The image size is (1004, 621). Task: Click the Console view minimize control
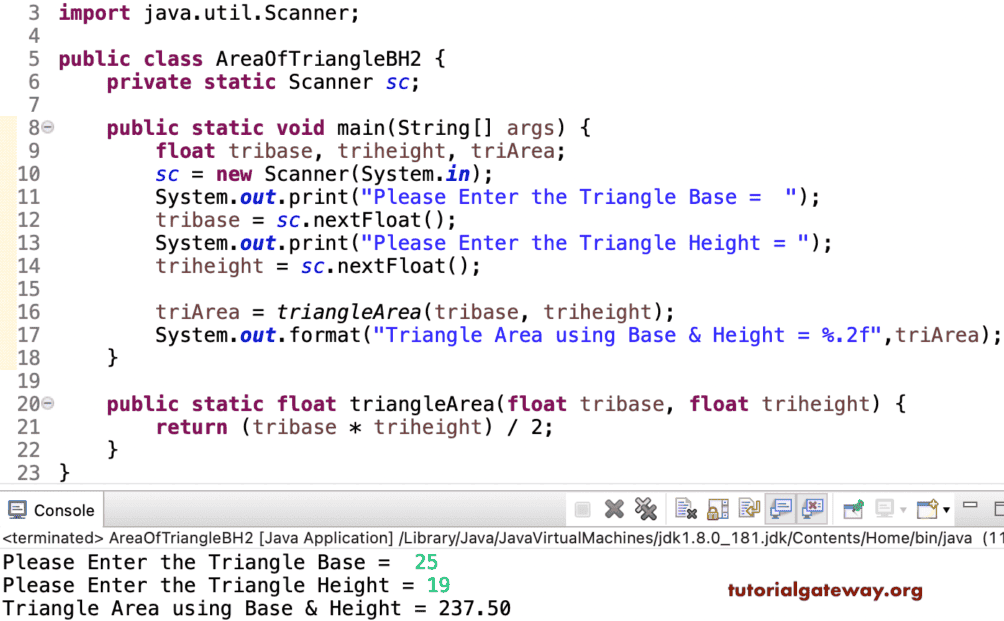pyautogui.click(x=970, y=508)
